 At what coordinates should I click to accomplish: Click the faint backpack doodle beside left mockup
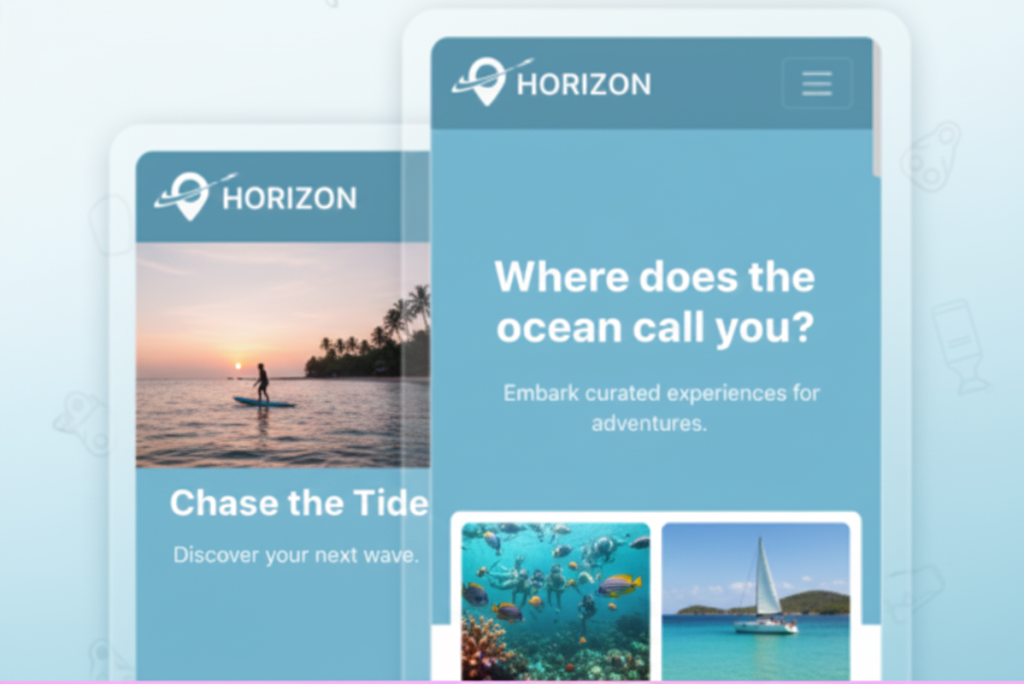112,224
